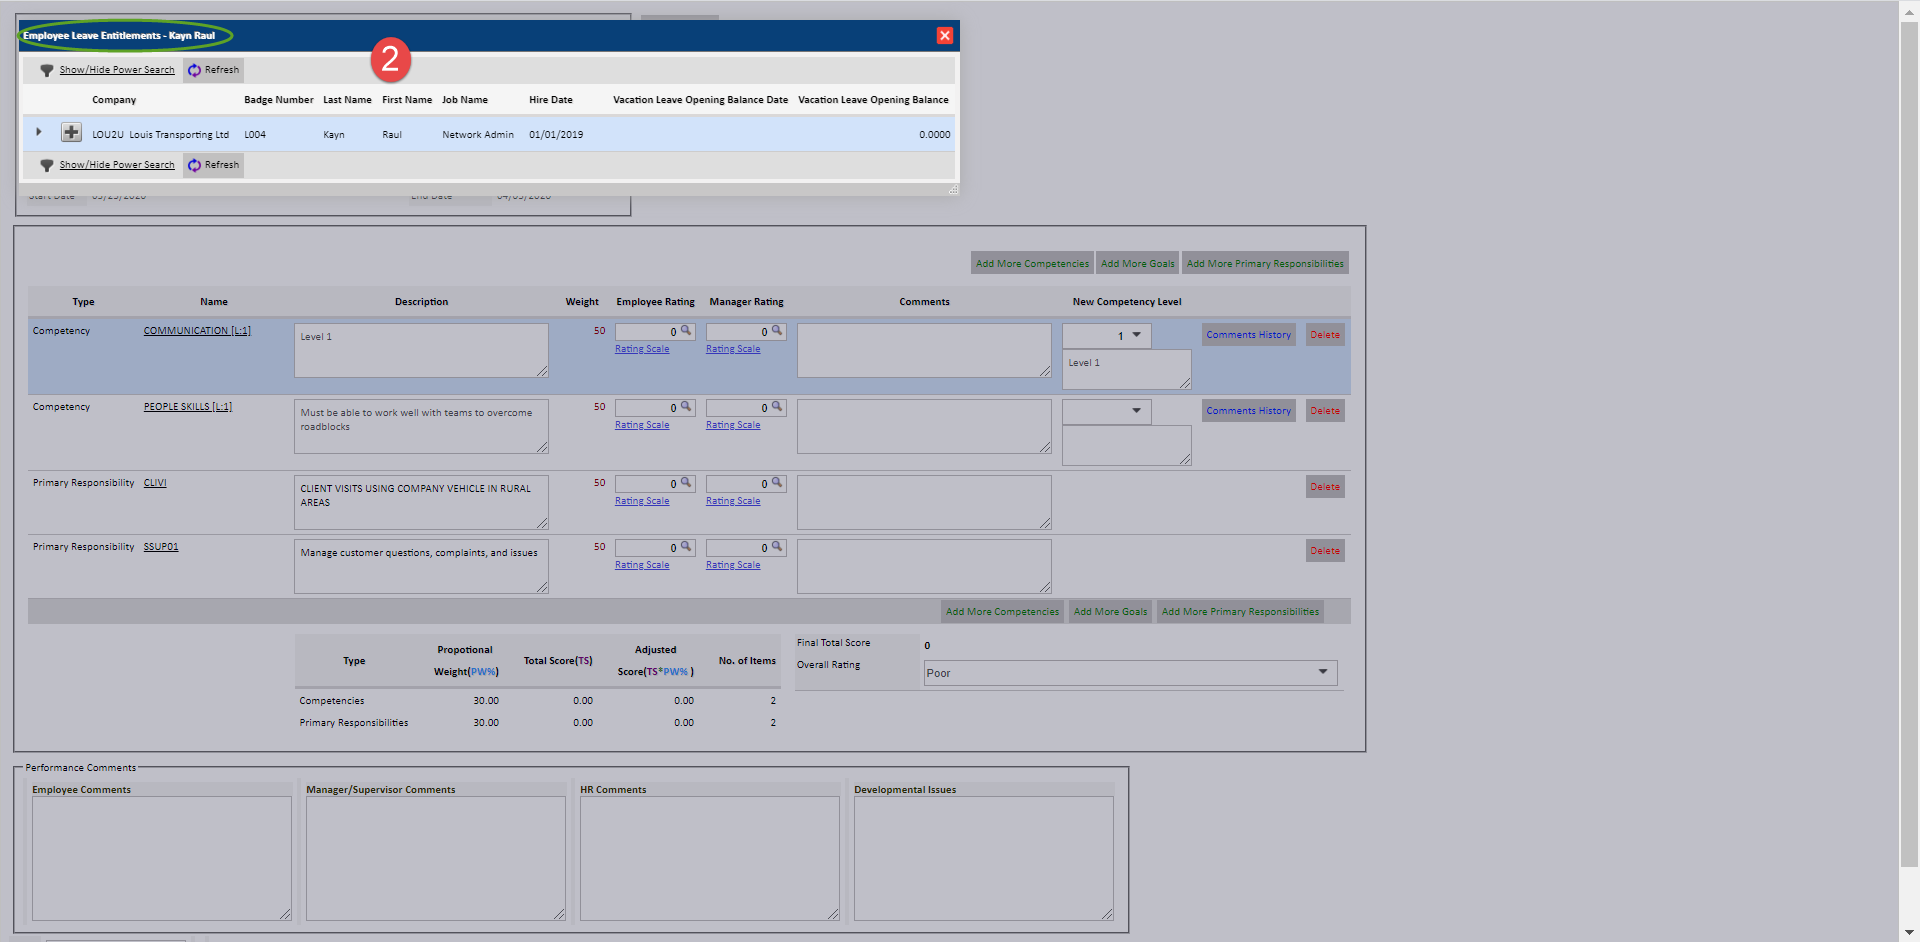1920x942 pixels.
Task: Open Employee Rating lookup for SSUP01
Action: click(x=686, y=547)
